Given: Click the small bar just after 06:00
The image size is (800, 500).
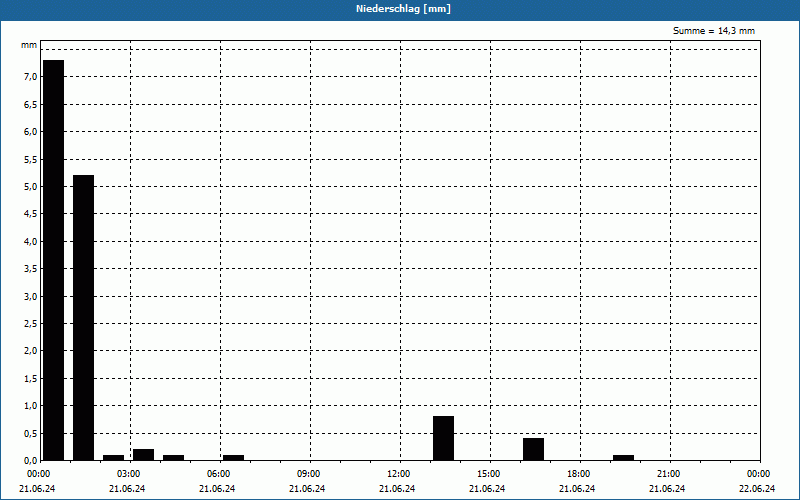Looking at the screenshot, I should (233, 457).
